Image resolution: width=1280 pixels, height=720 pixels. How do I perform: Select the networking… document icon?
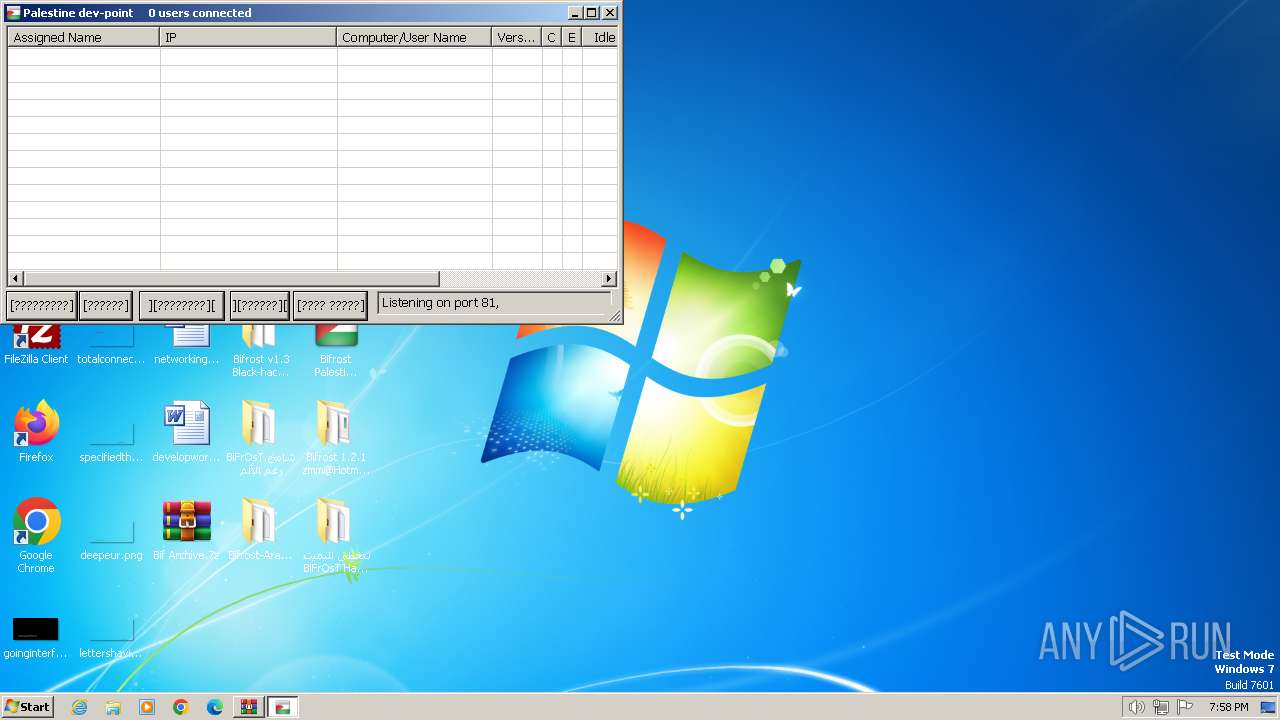pos(187,343)
